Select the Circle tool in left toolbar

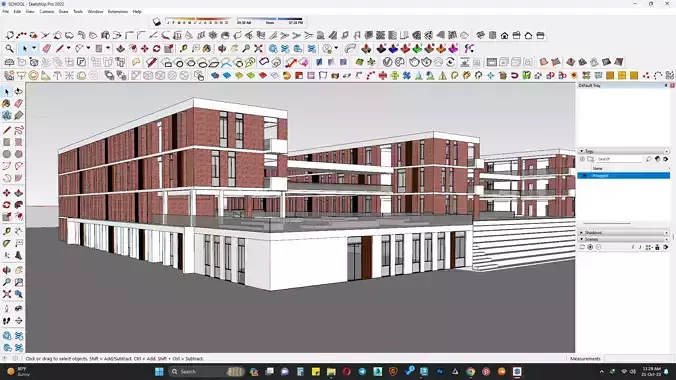coord(6,154)
